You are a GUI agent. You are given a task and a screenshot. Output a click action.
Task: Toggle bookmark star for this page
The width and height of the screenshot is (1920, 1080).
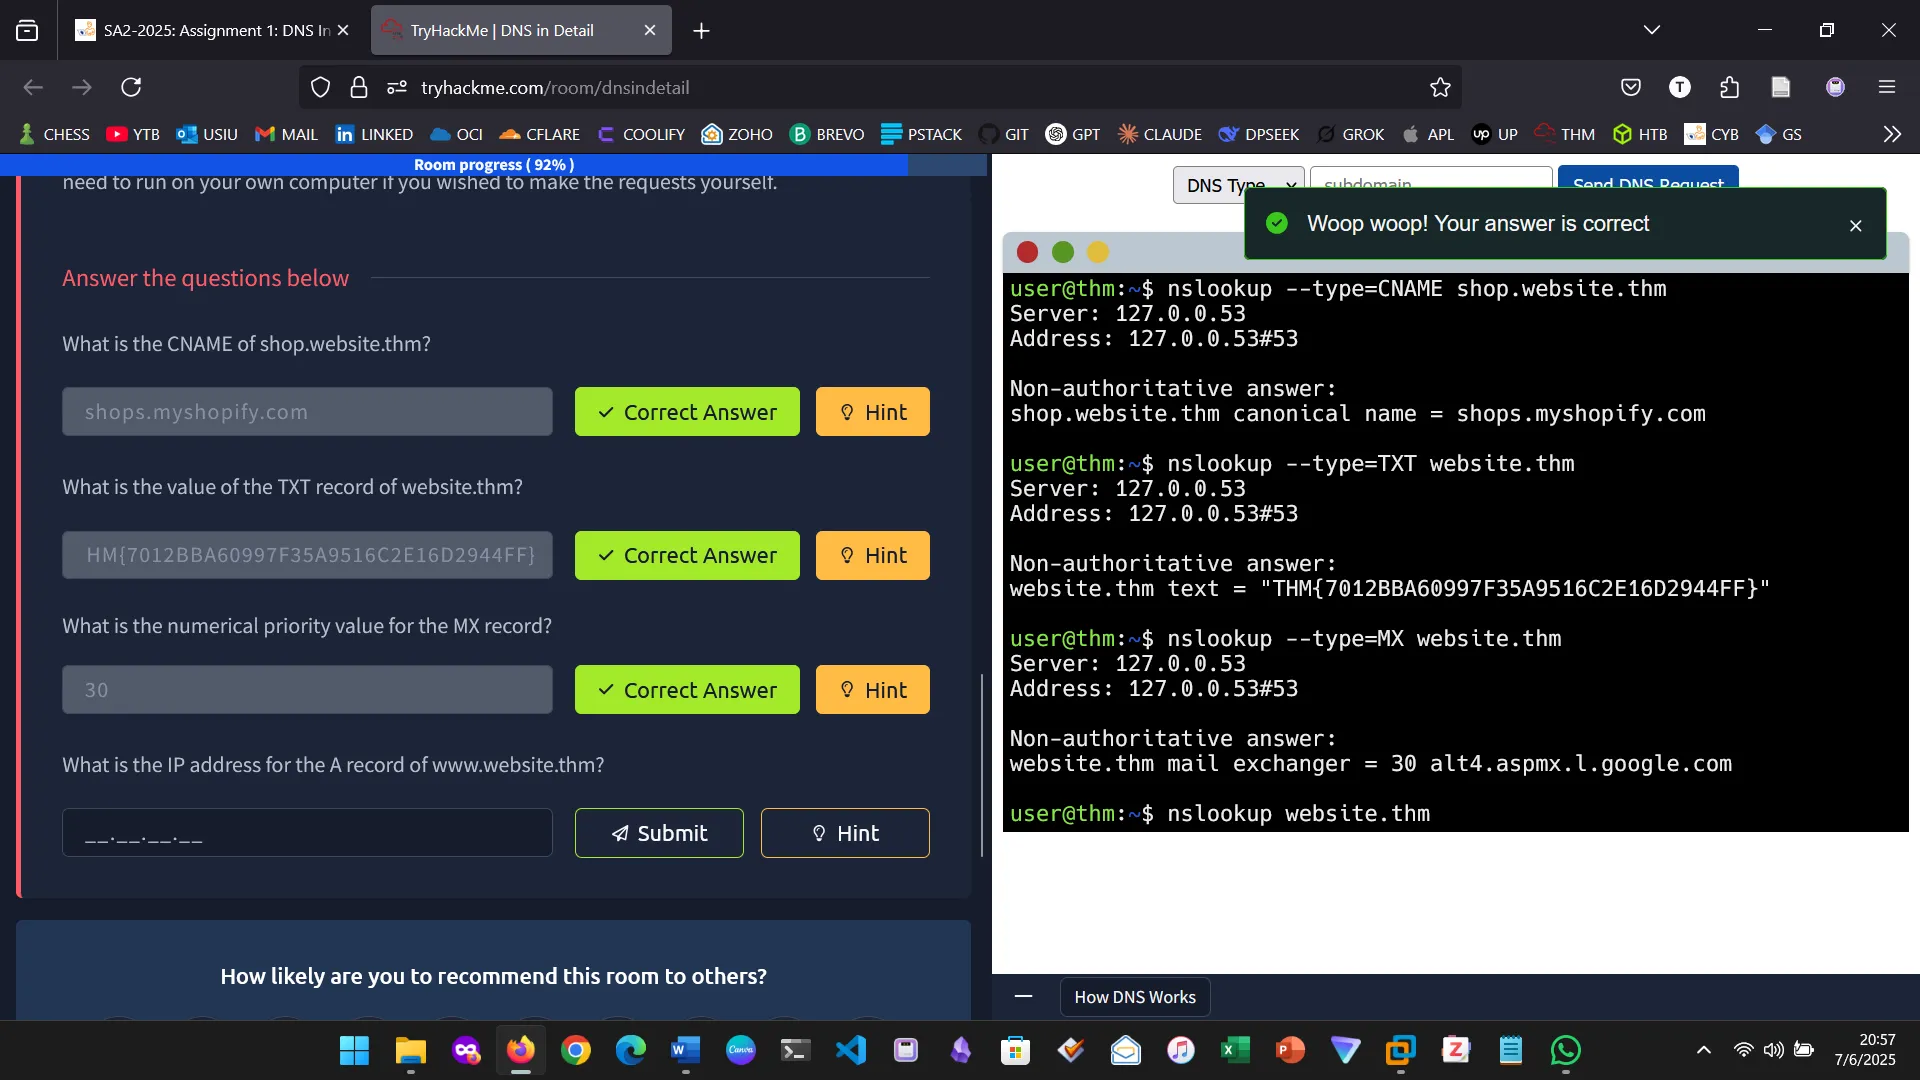pyautogui.click(x=1440, y=87)
